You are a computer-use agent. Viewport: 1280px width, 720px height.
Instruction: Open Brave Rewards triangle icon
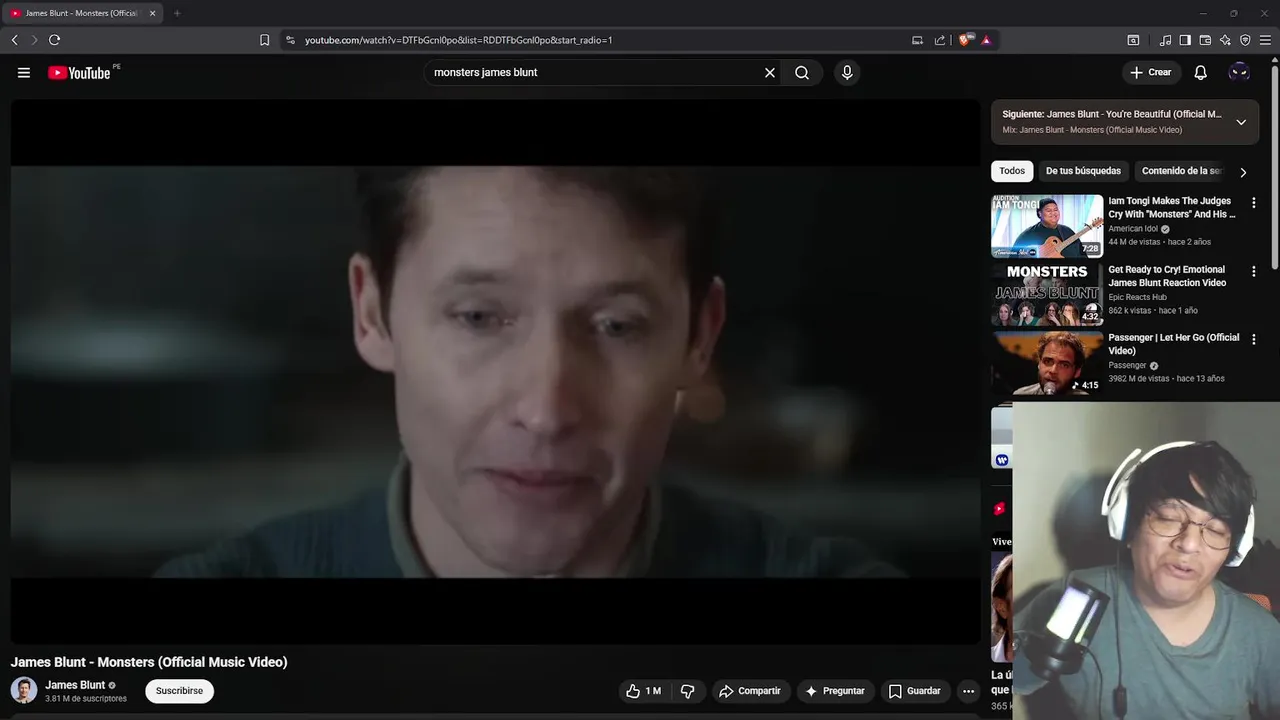coord(986,40)
